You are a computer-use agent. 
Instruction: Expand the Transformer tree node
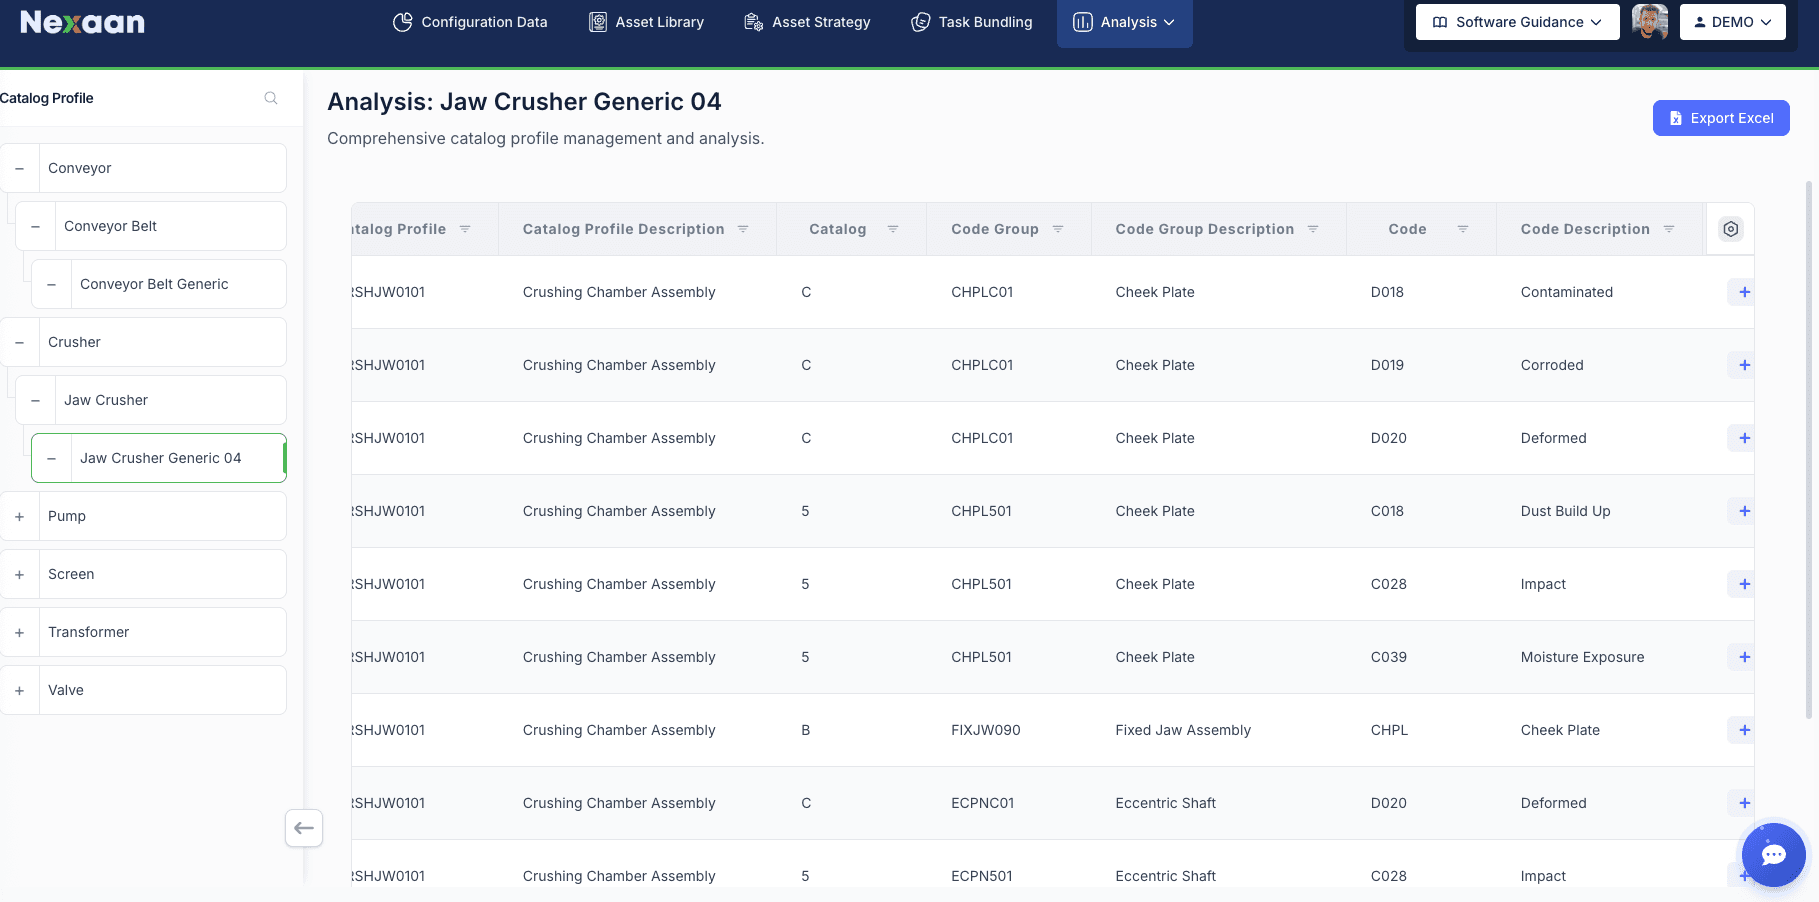tap(19, 632)
